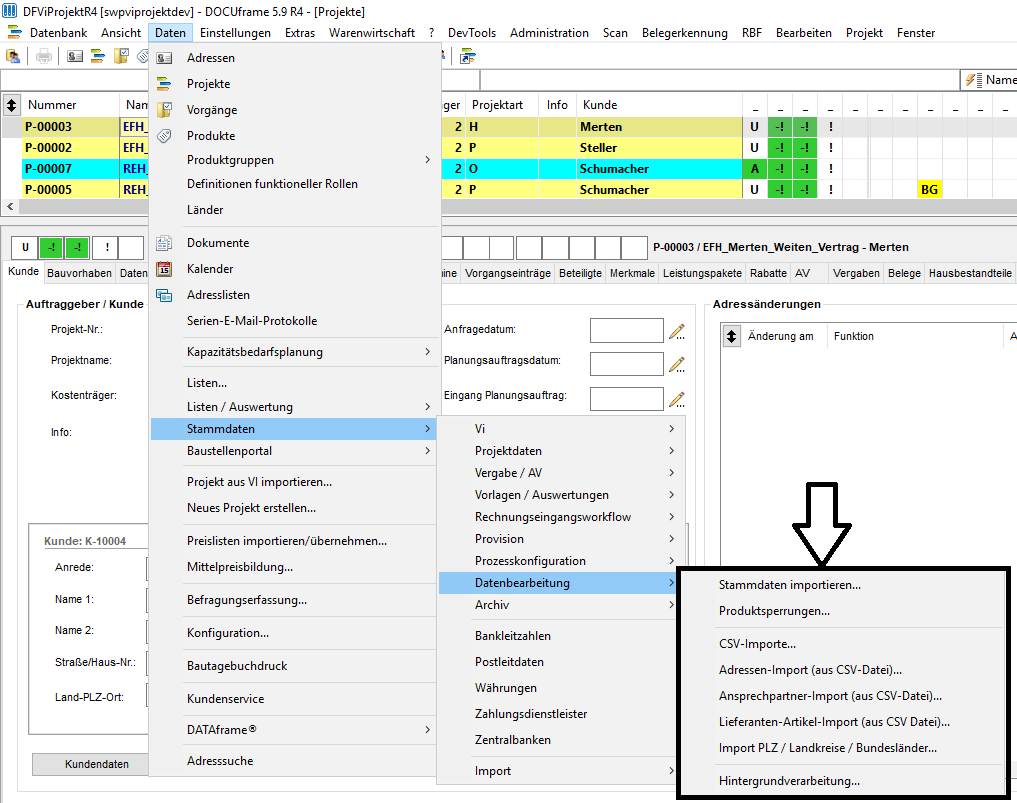Click sort icon beside Änderung am

point(732,336)
